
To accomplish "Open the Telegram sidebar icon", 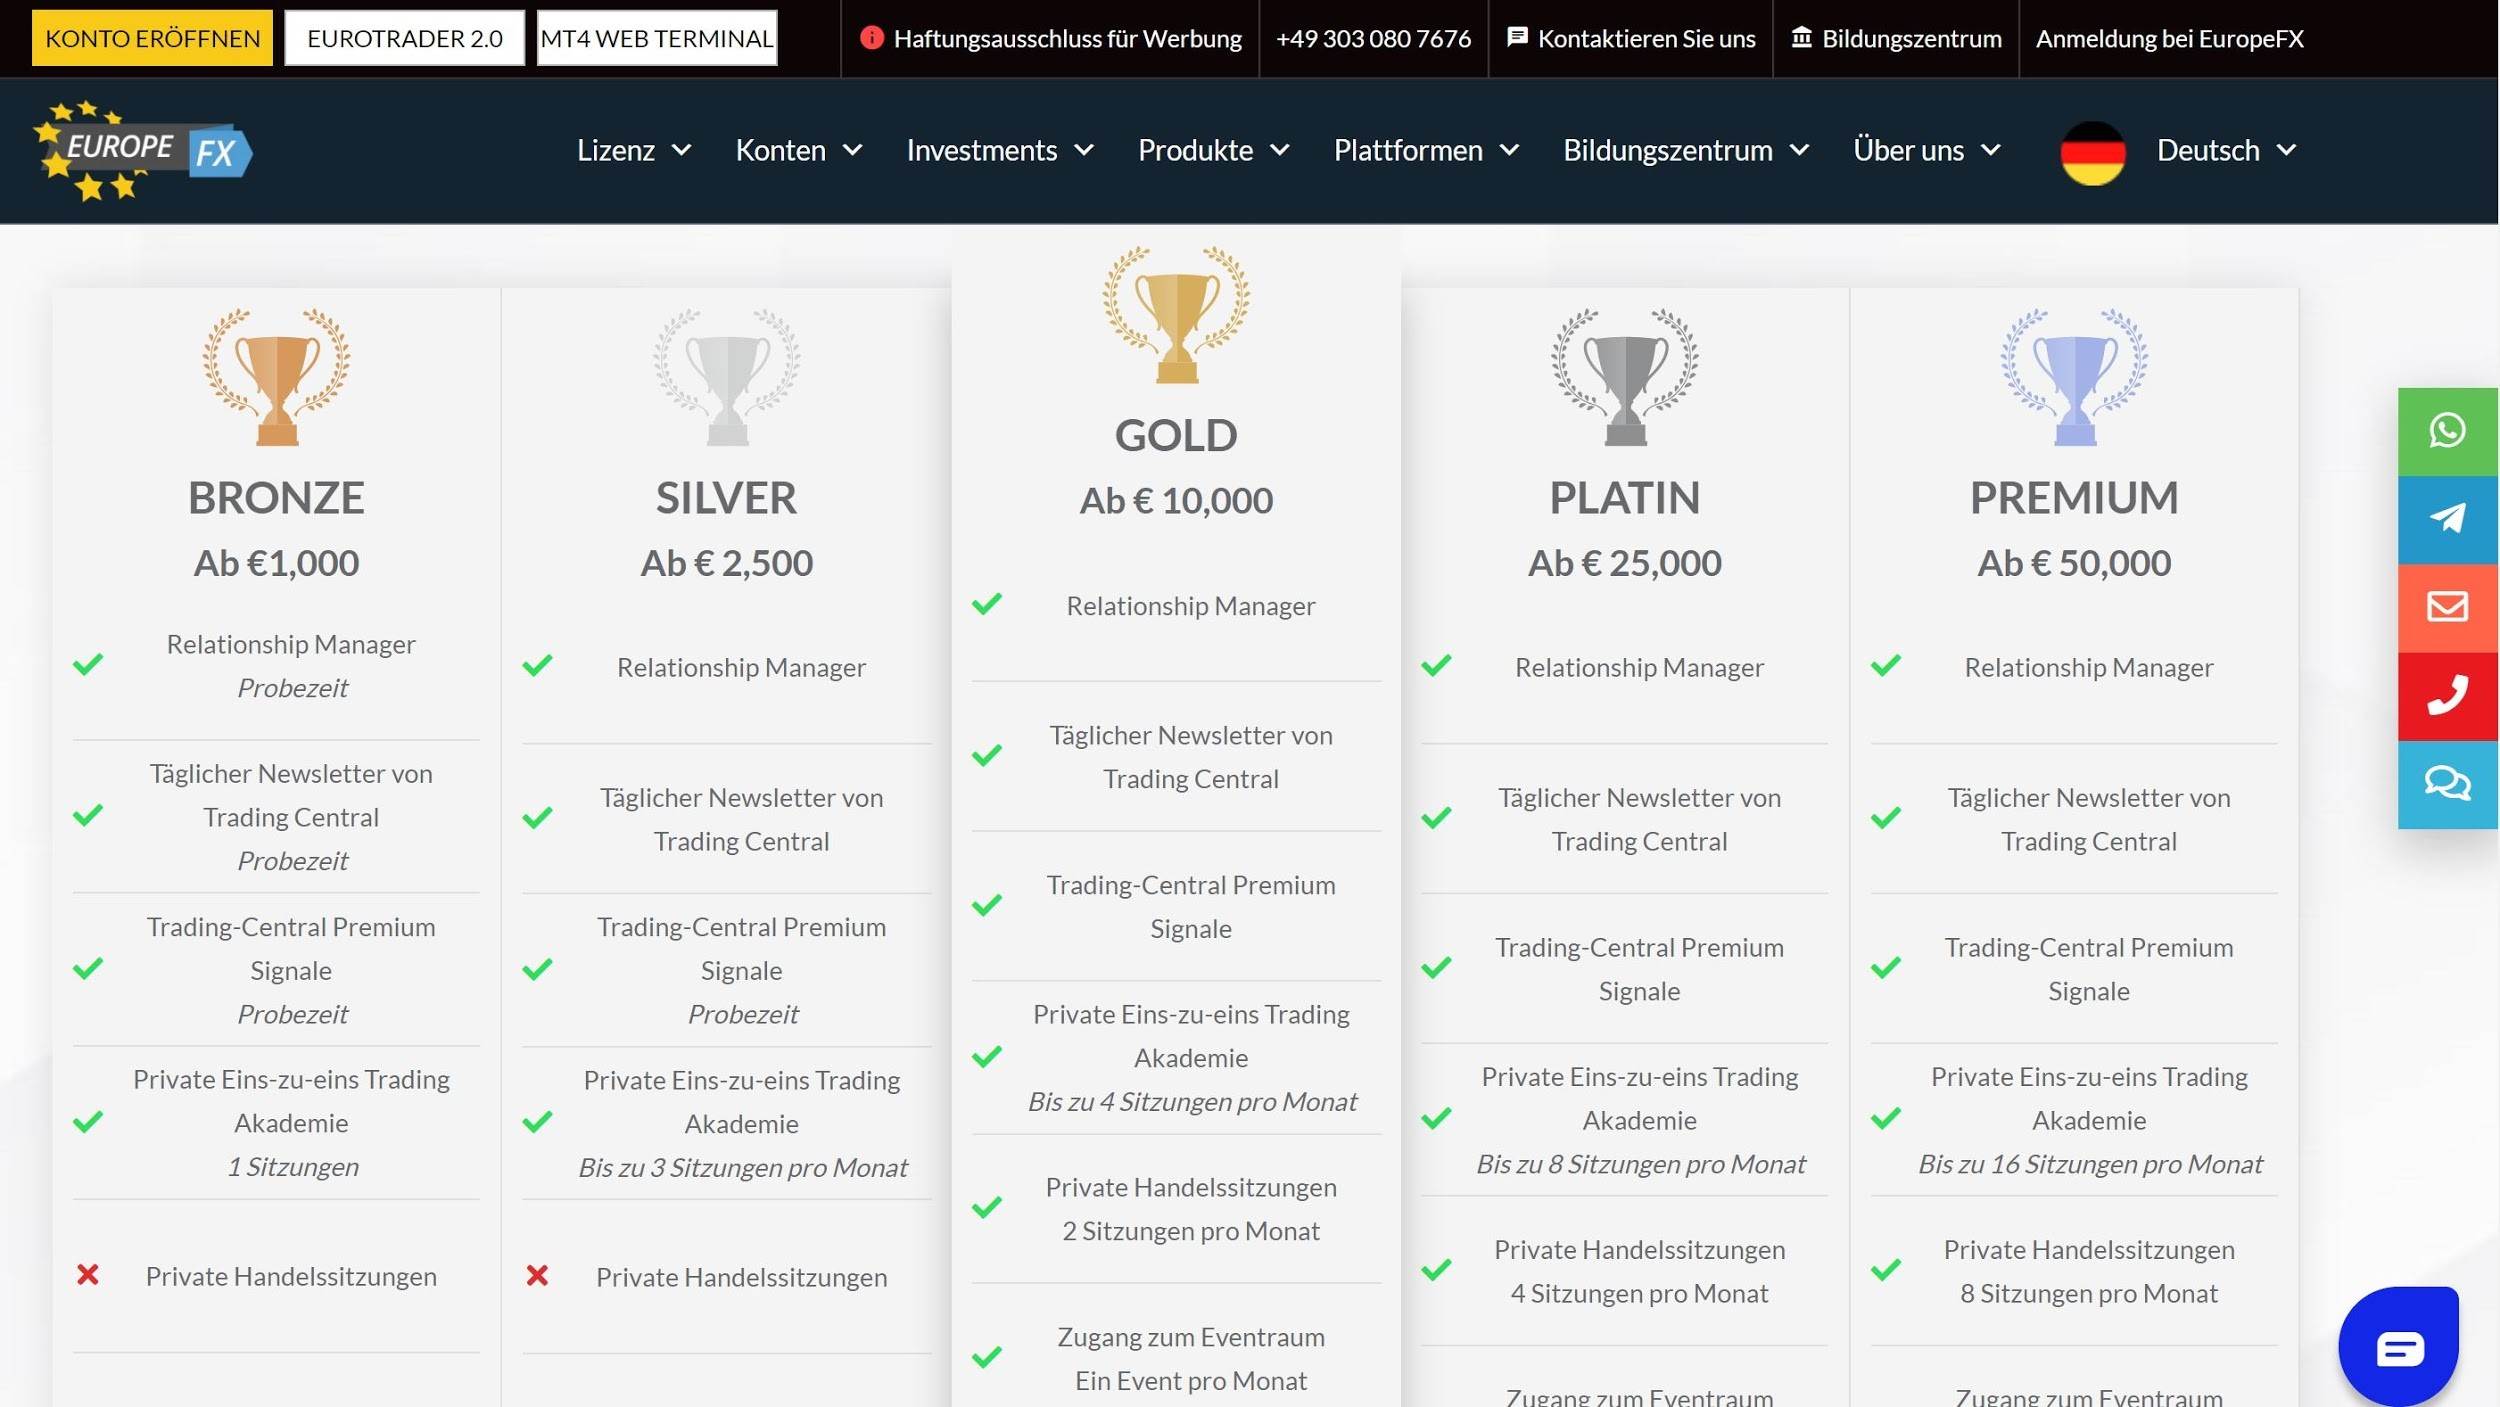I will [x=2446, y=519].
